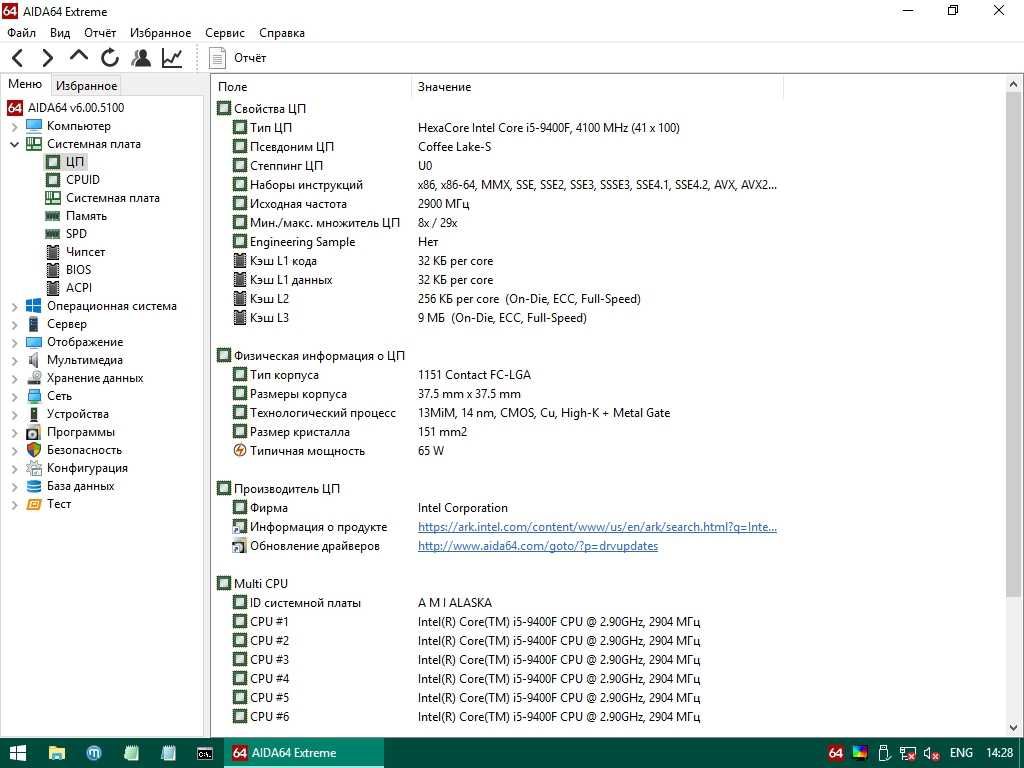Click the BIOS chip icon
The width and height of the screenshot is (1024, 768).
coord(53,270)
